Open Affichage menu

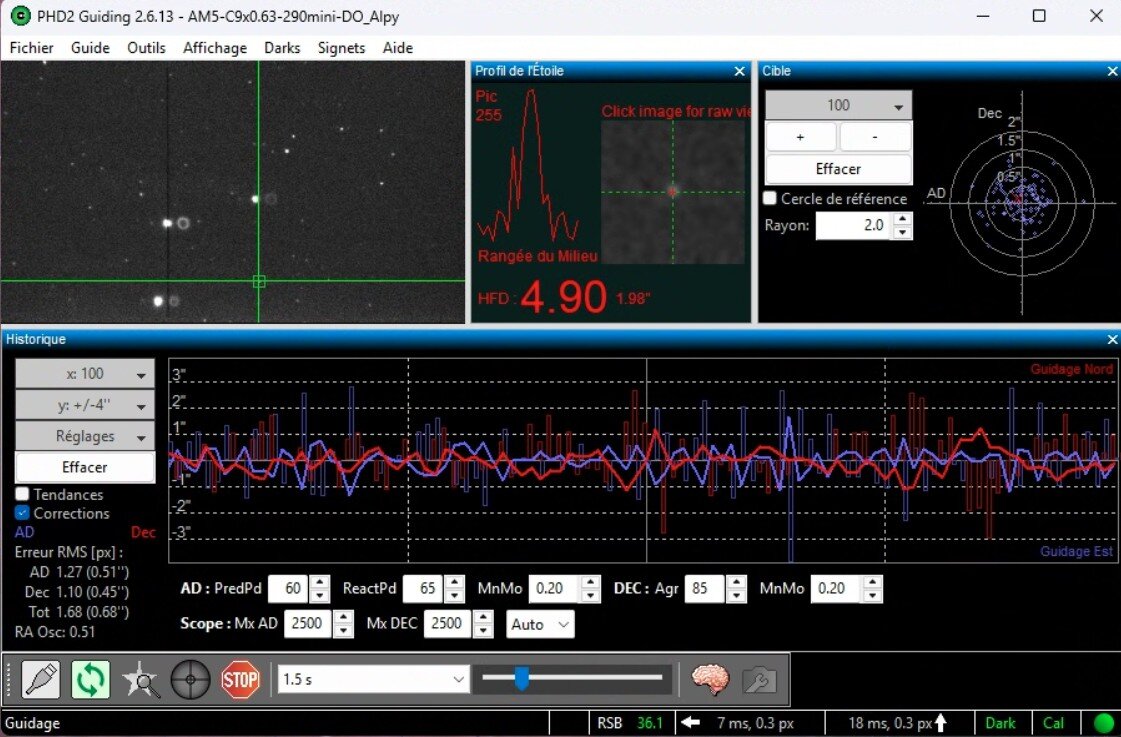pyautogui.click(x=215, y=48)
